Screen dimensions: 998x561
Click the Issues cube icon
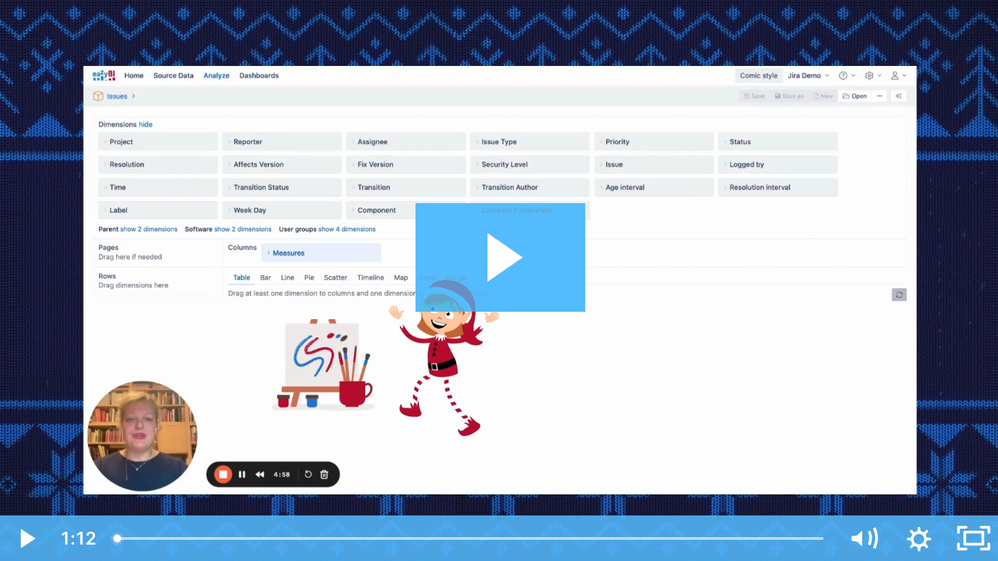pos(98,96)
